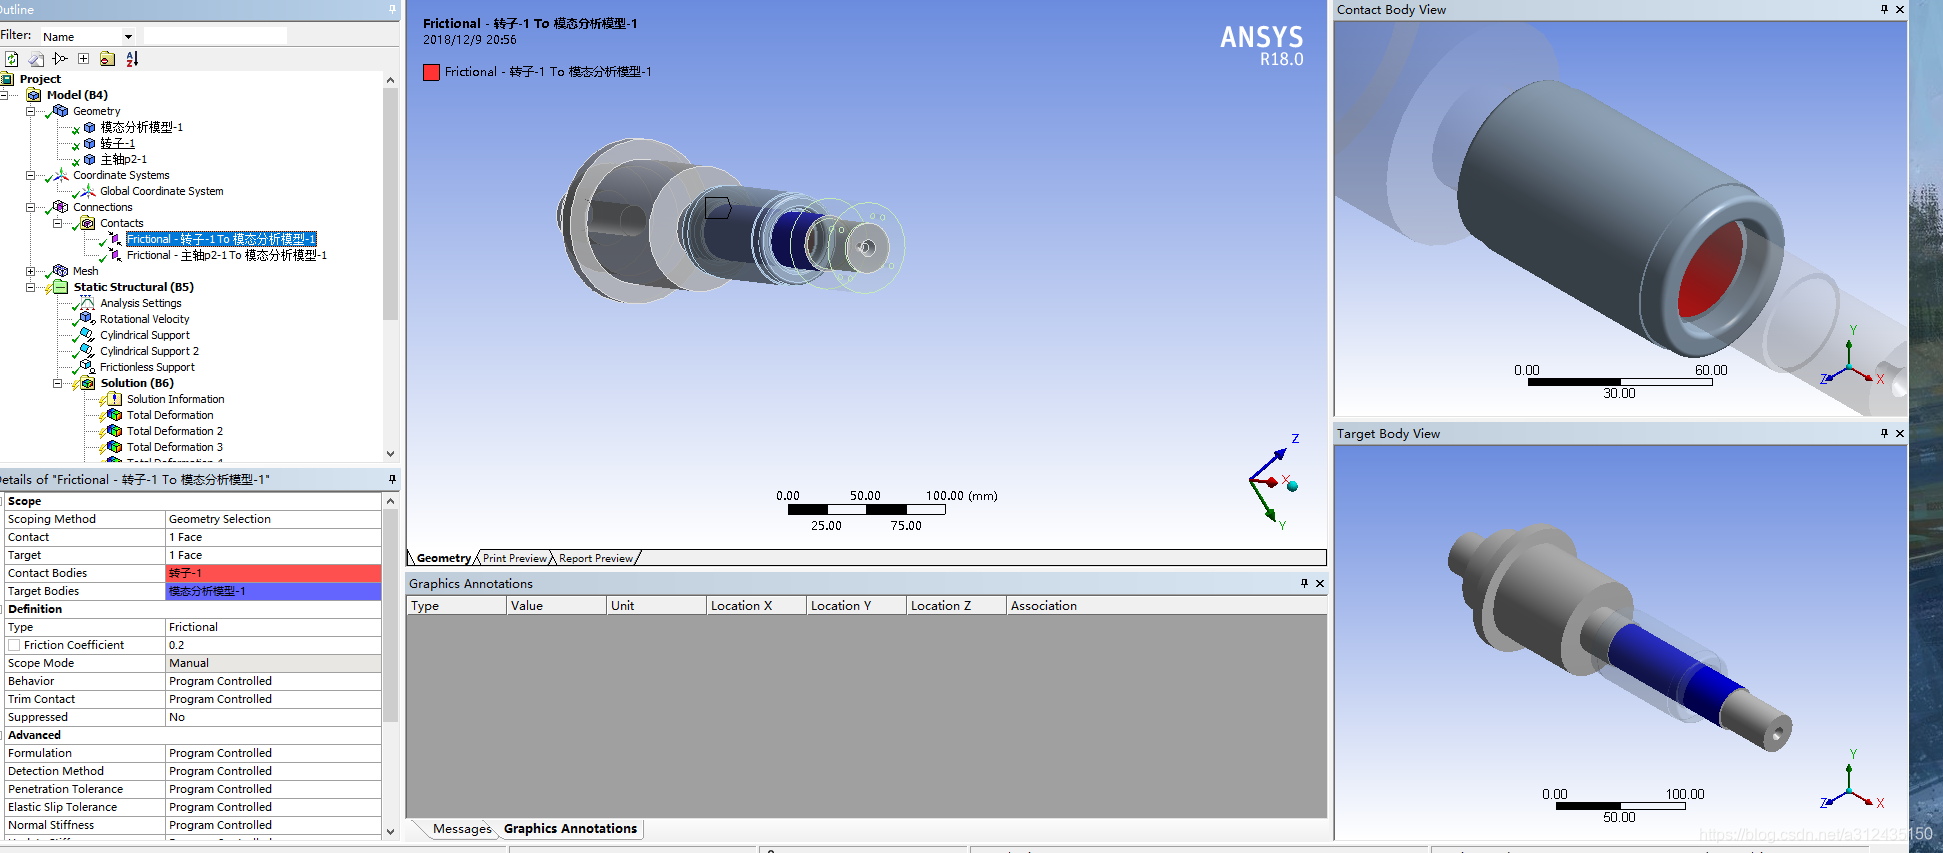Click the Association column header
Viewport: 1943px width, 853px height.
point(1166,605)
